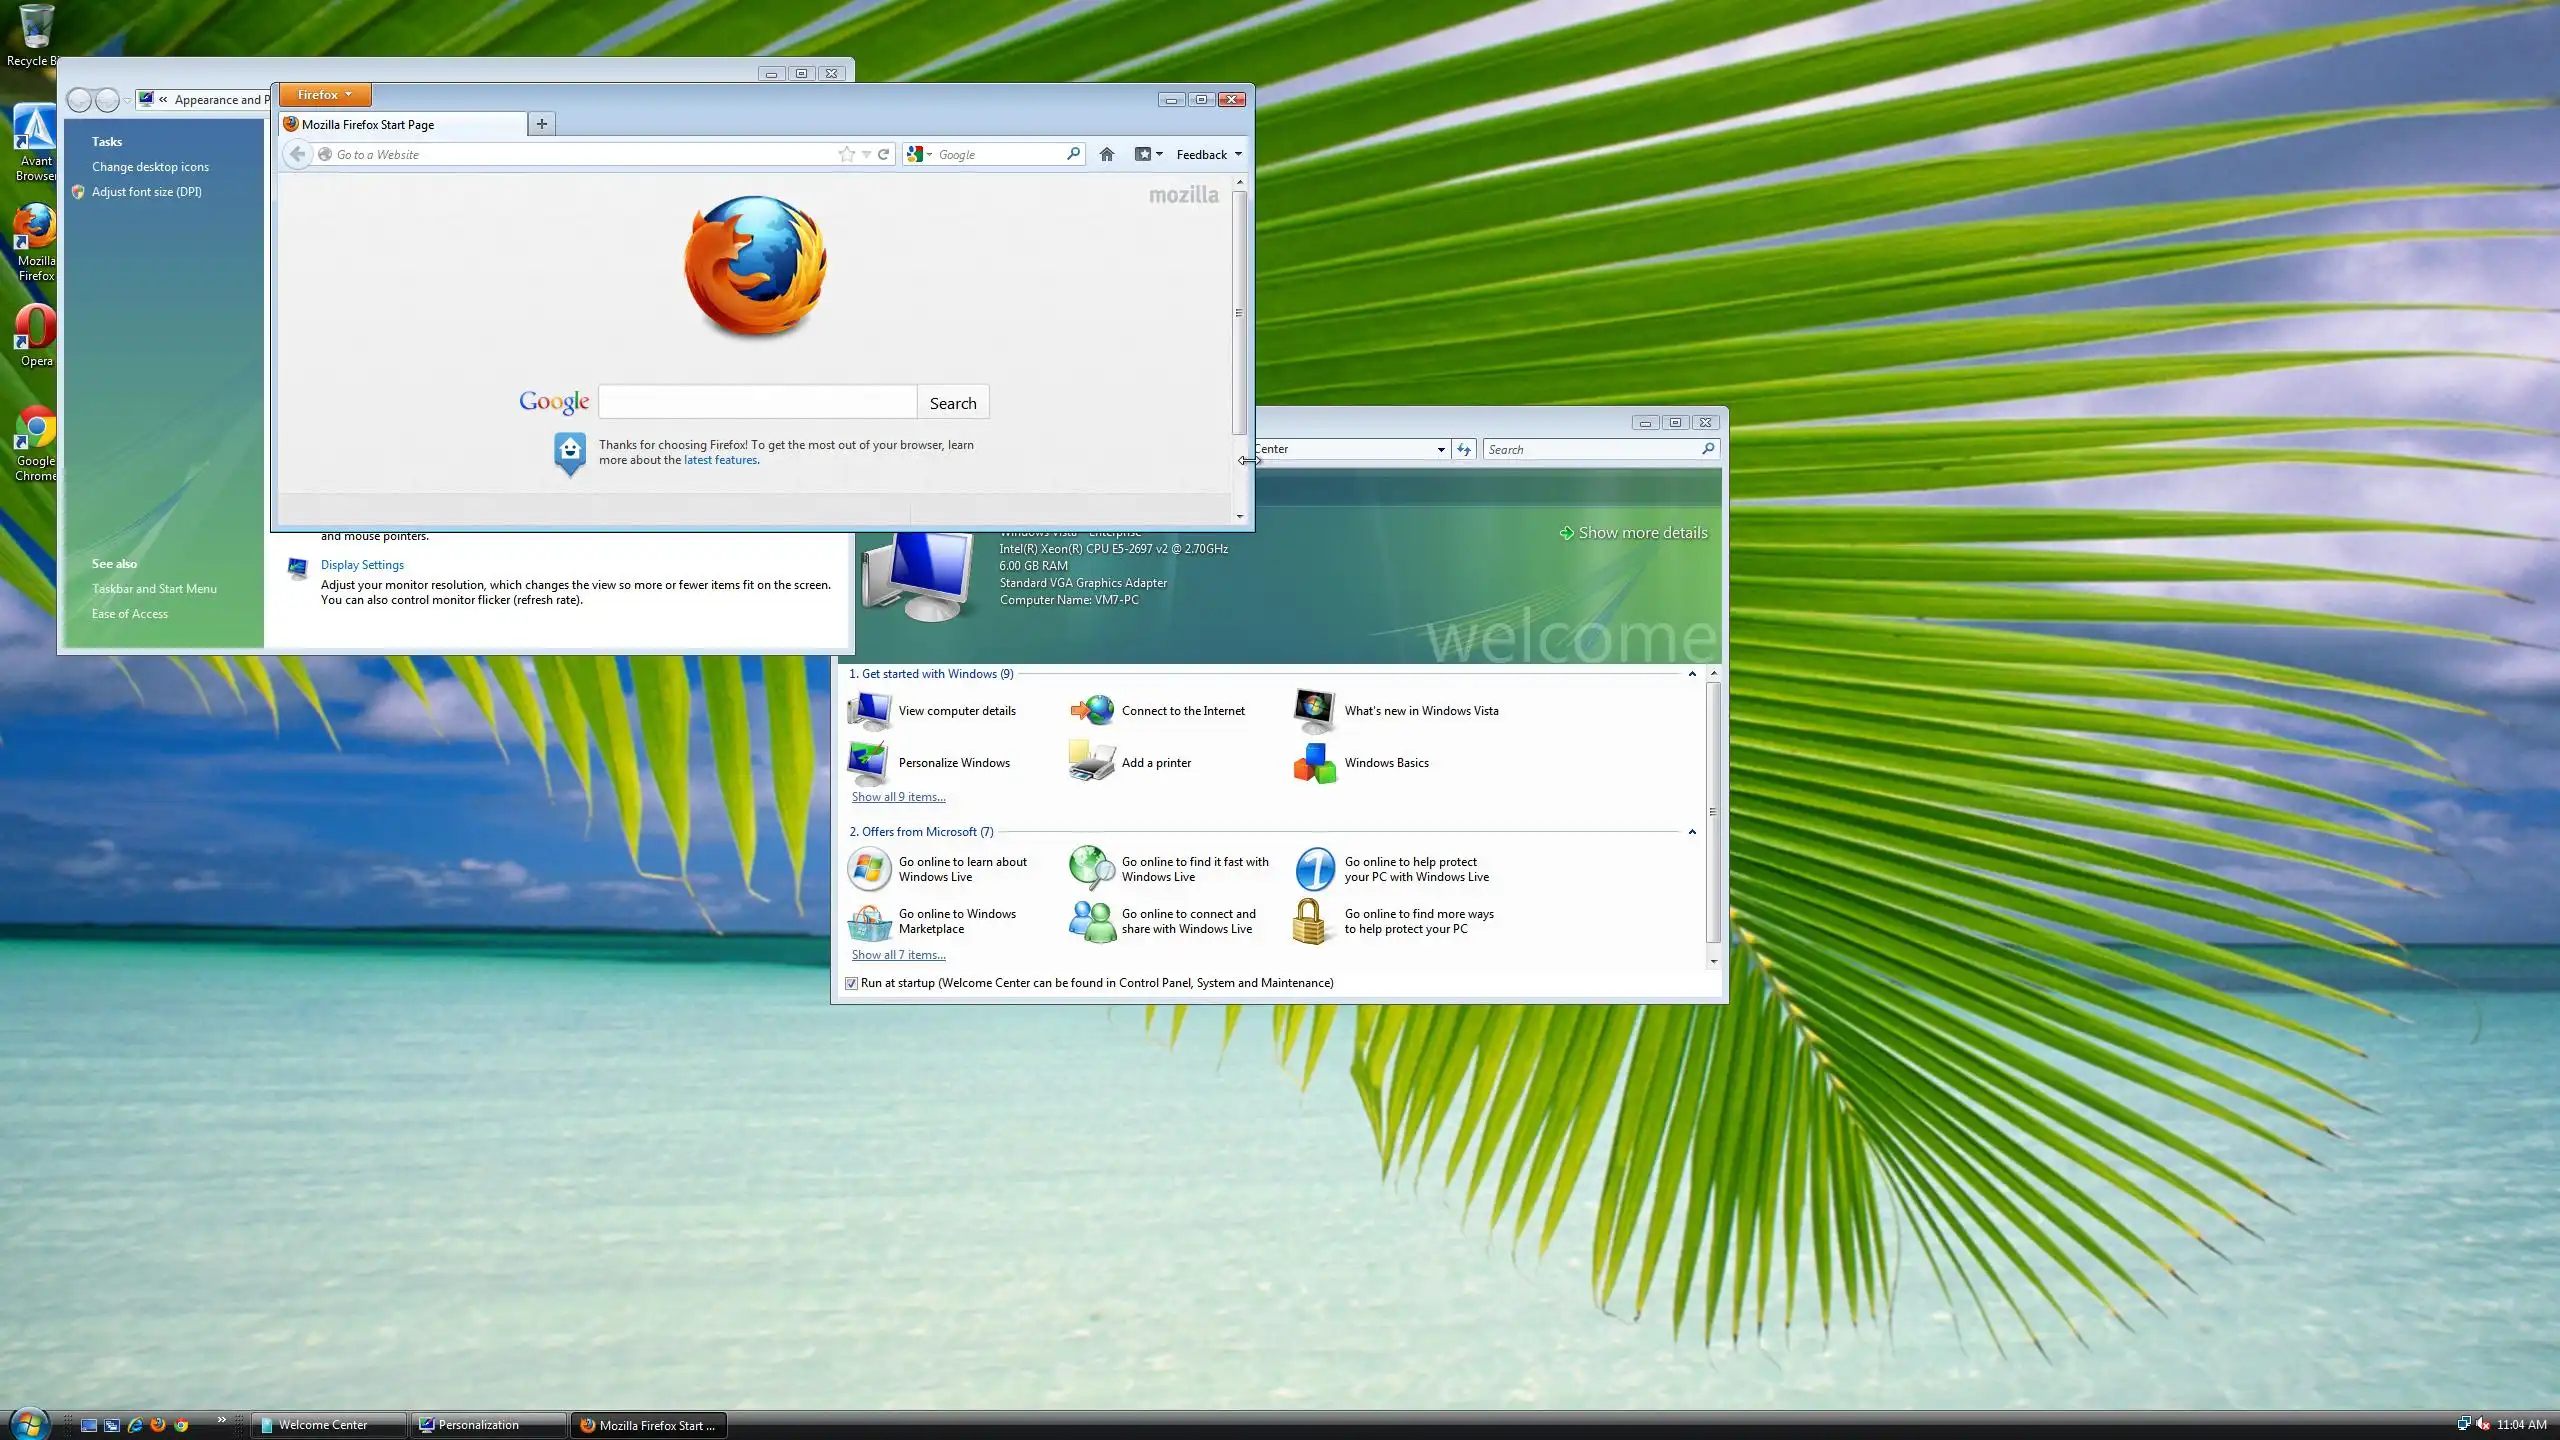
Task: Open Windows Basics icon
Action: pos(1314,763)
